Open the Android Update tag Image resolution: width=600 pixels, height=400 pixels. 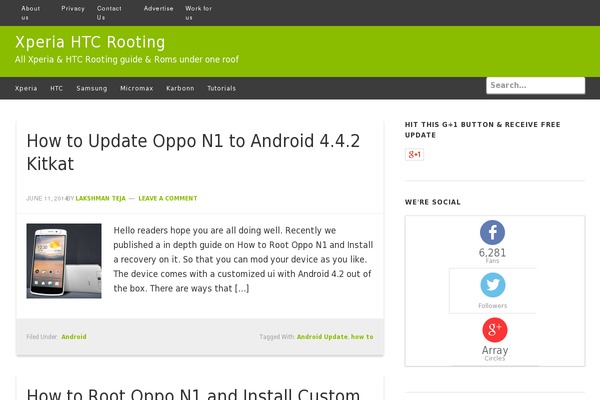coord(322,337)
